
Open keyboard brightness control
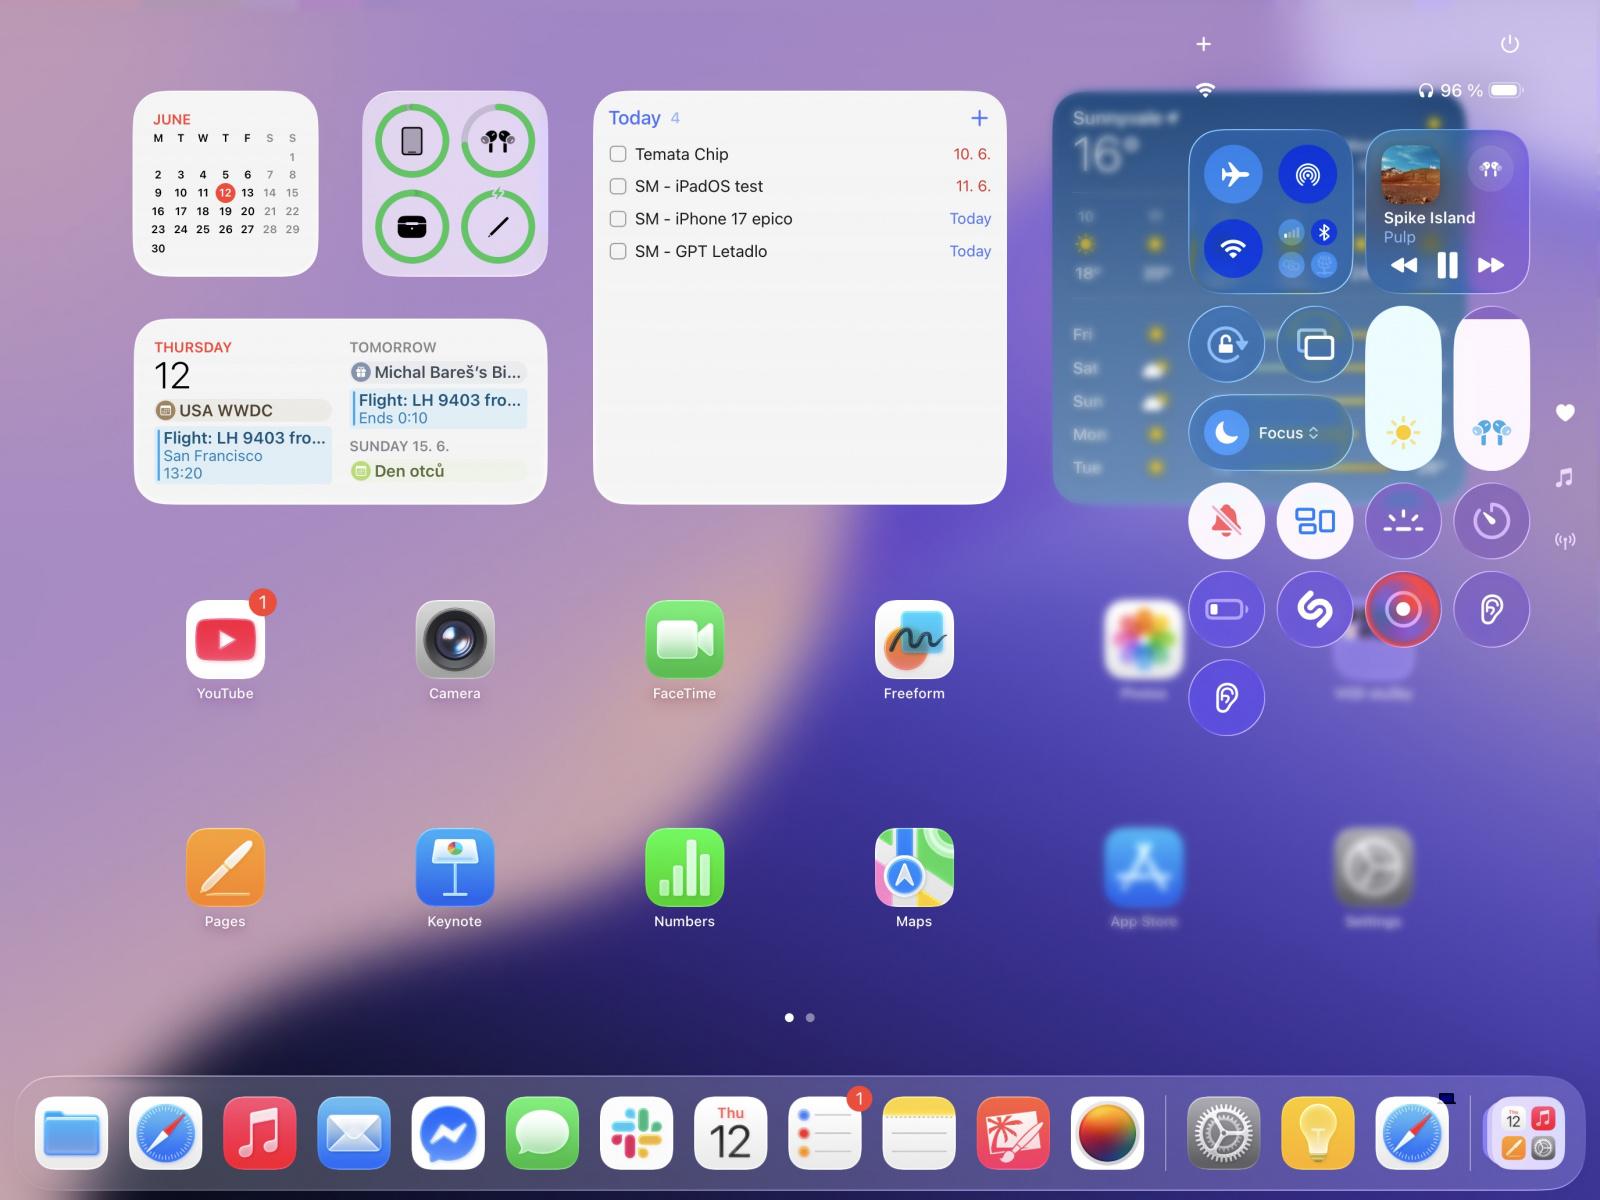1403,521
